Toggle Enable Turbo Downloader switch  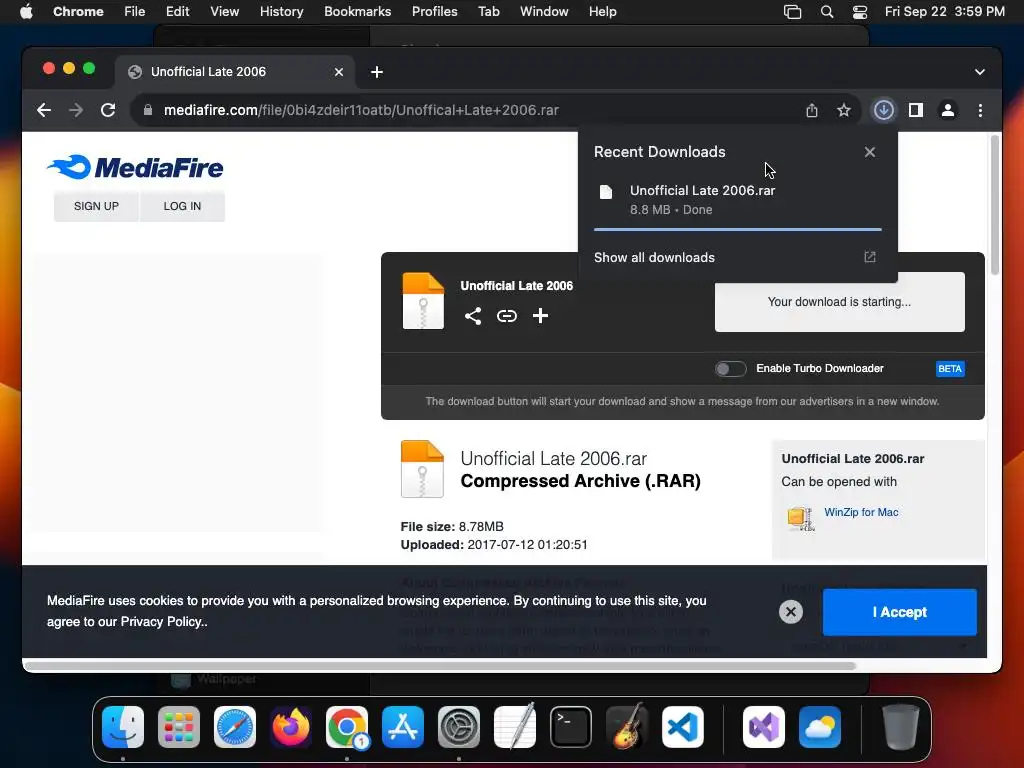coord(730,369)
